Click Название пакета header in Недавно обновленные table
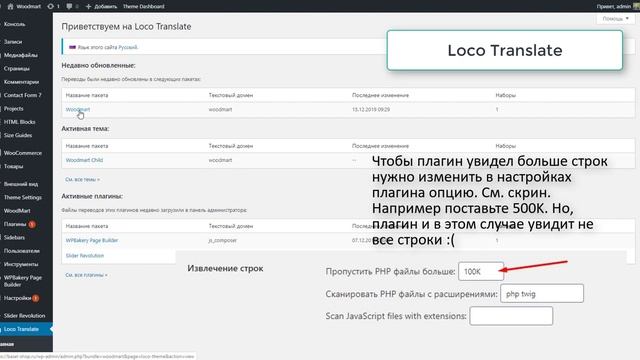 [x=87, y=95]
